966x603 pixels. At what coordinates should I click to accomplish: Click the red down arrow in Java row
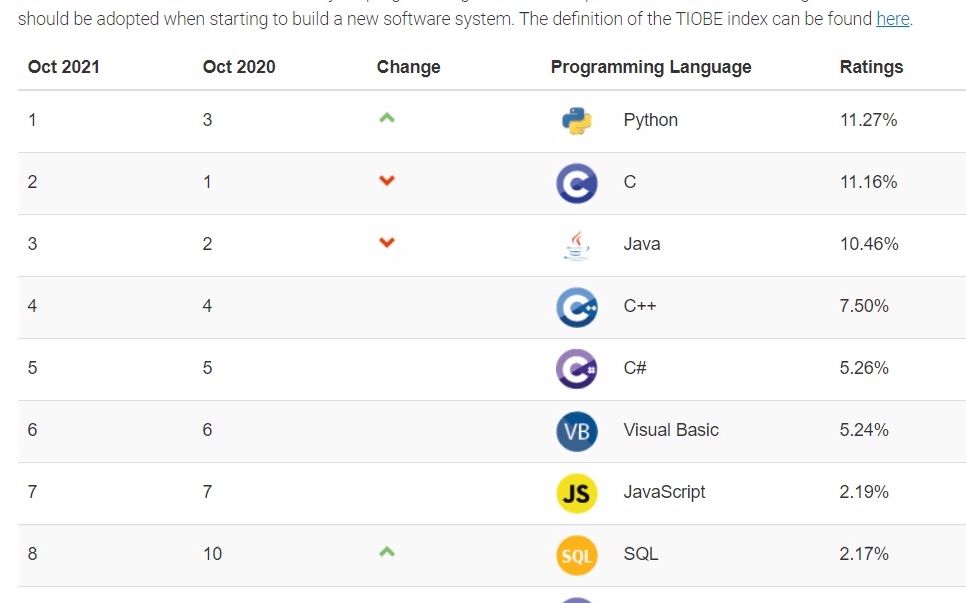click(x=387, y=243)
